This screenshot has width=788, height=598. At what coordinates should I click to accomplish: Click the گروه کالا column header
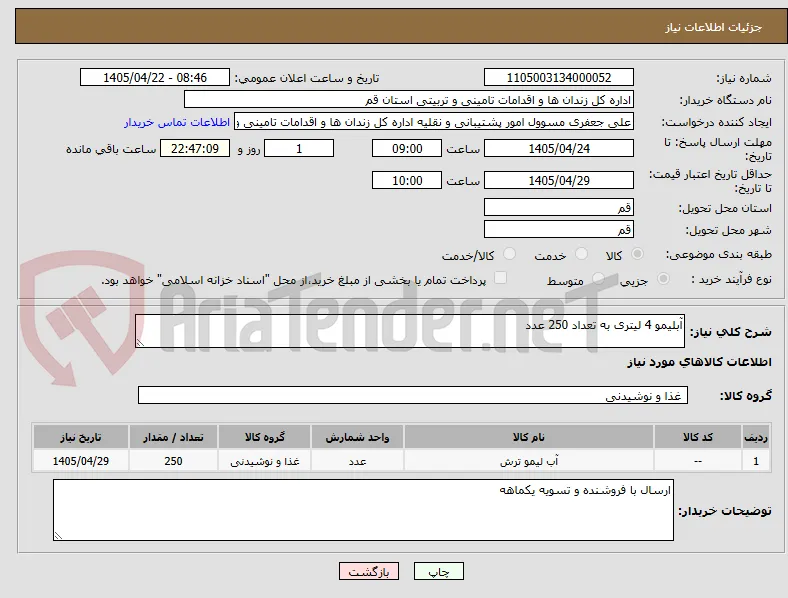tap(265, 437)
